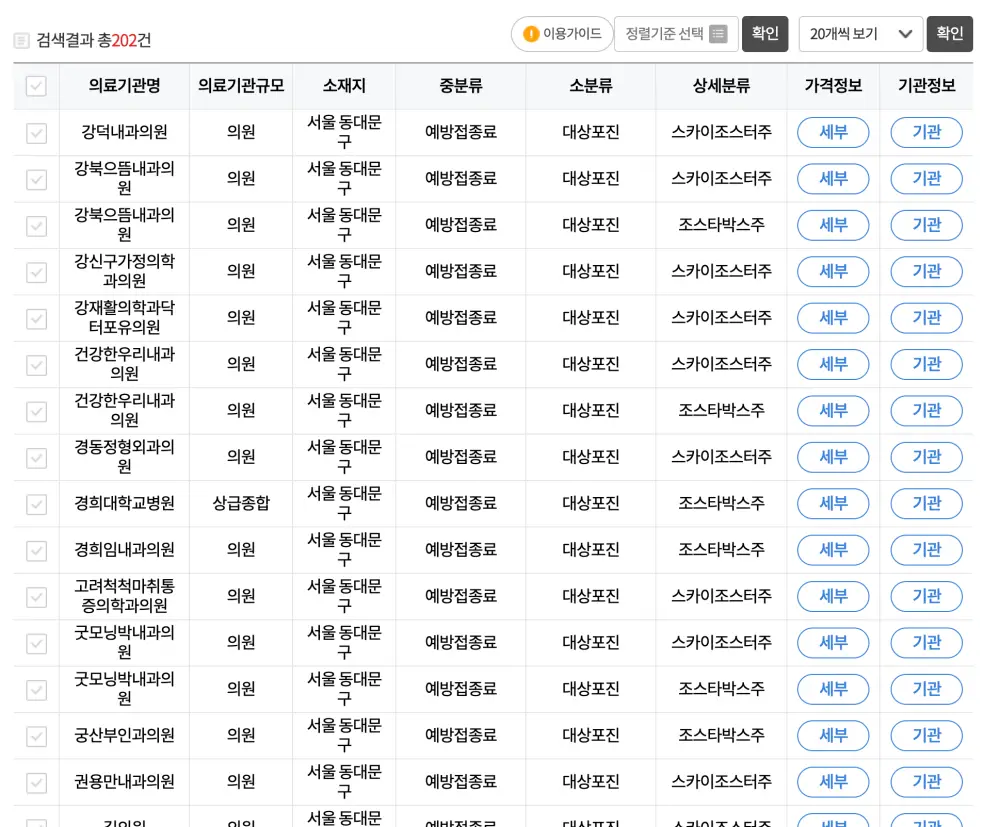Open 세부 for 건강한우리내과의원 조스타박스주 row

click(x=833, y=411)
